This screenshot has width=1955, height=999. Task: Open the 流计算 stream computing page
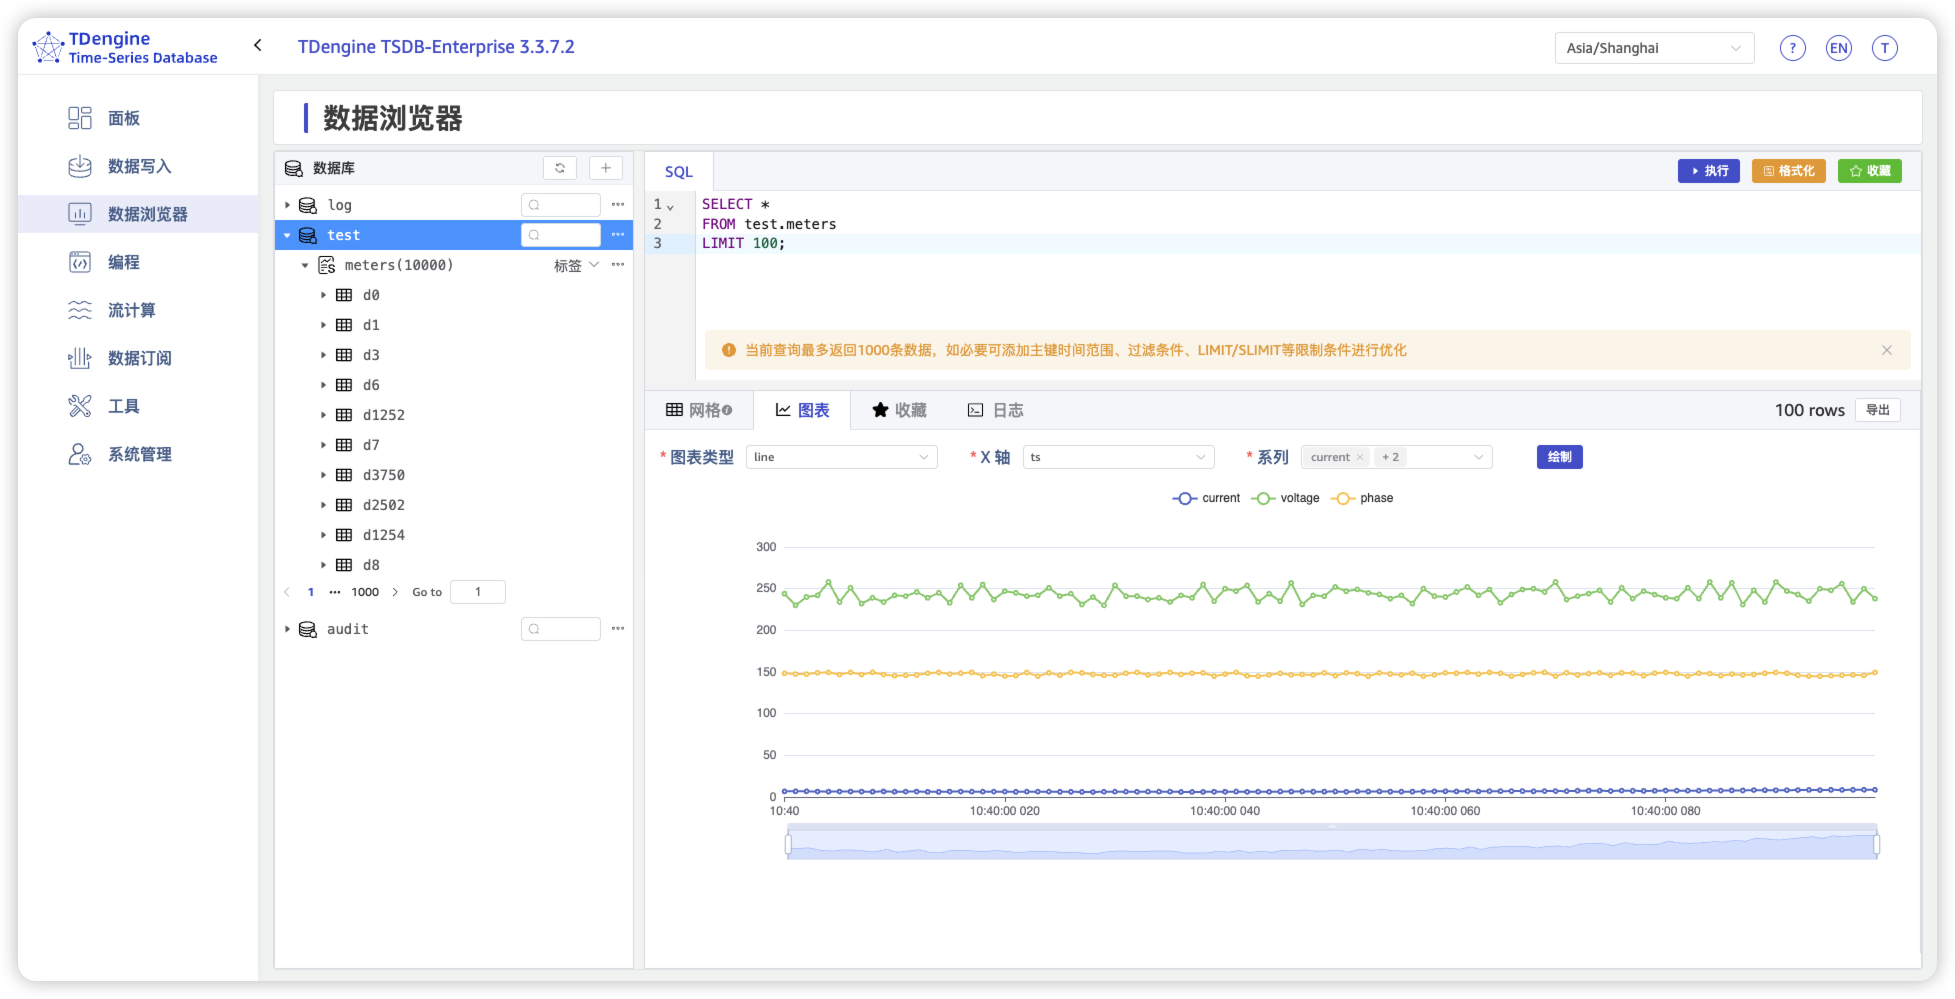click(131, 310)
